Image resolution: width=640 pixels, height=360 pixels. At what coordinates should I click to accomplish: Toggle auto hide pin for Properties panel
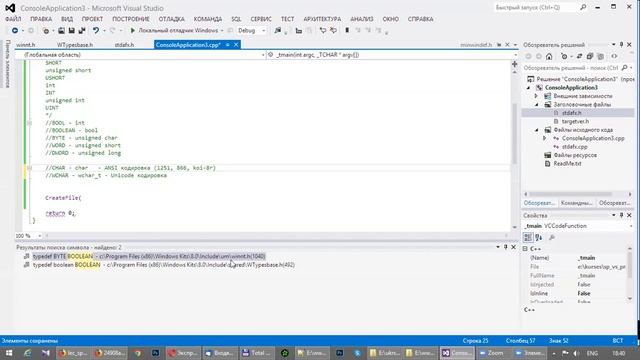point(621,215)
